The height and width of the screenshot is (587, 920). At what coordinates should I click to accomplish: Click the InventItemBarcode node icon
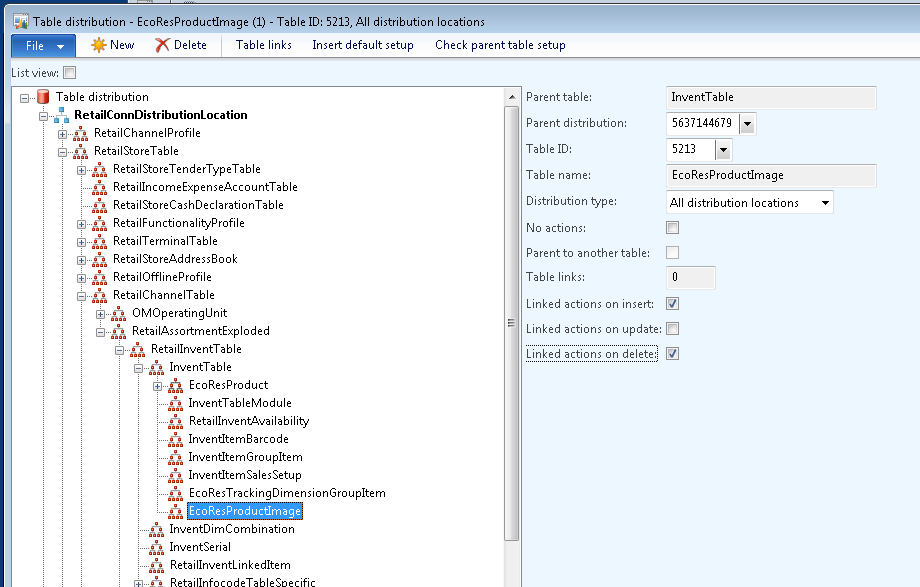(175, 440)
